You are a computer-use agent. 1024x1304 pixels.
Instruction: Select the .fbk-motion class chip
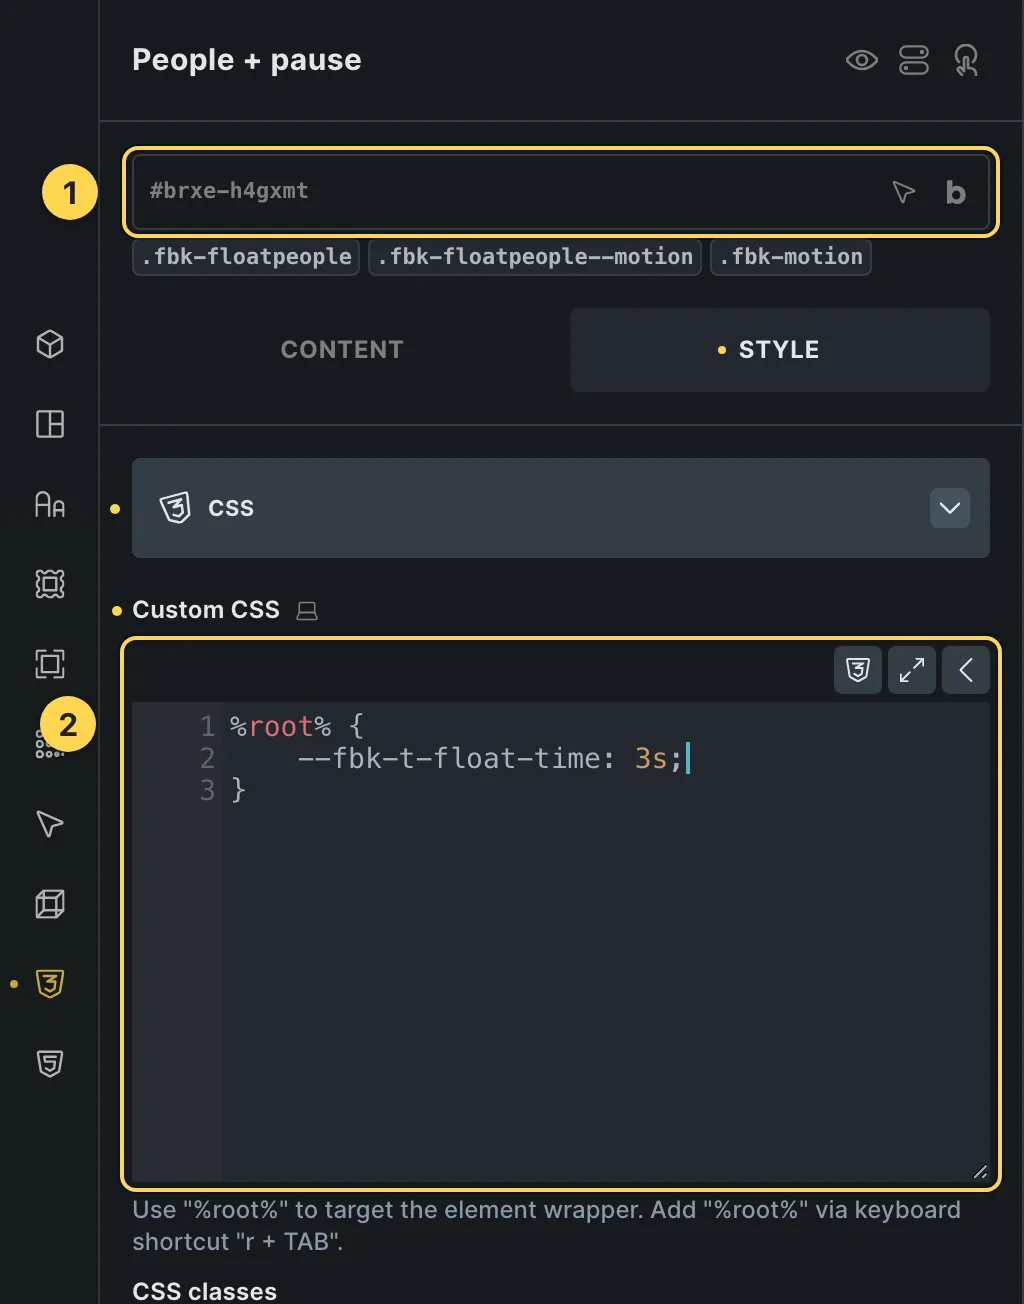[x=791, y=257]
